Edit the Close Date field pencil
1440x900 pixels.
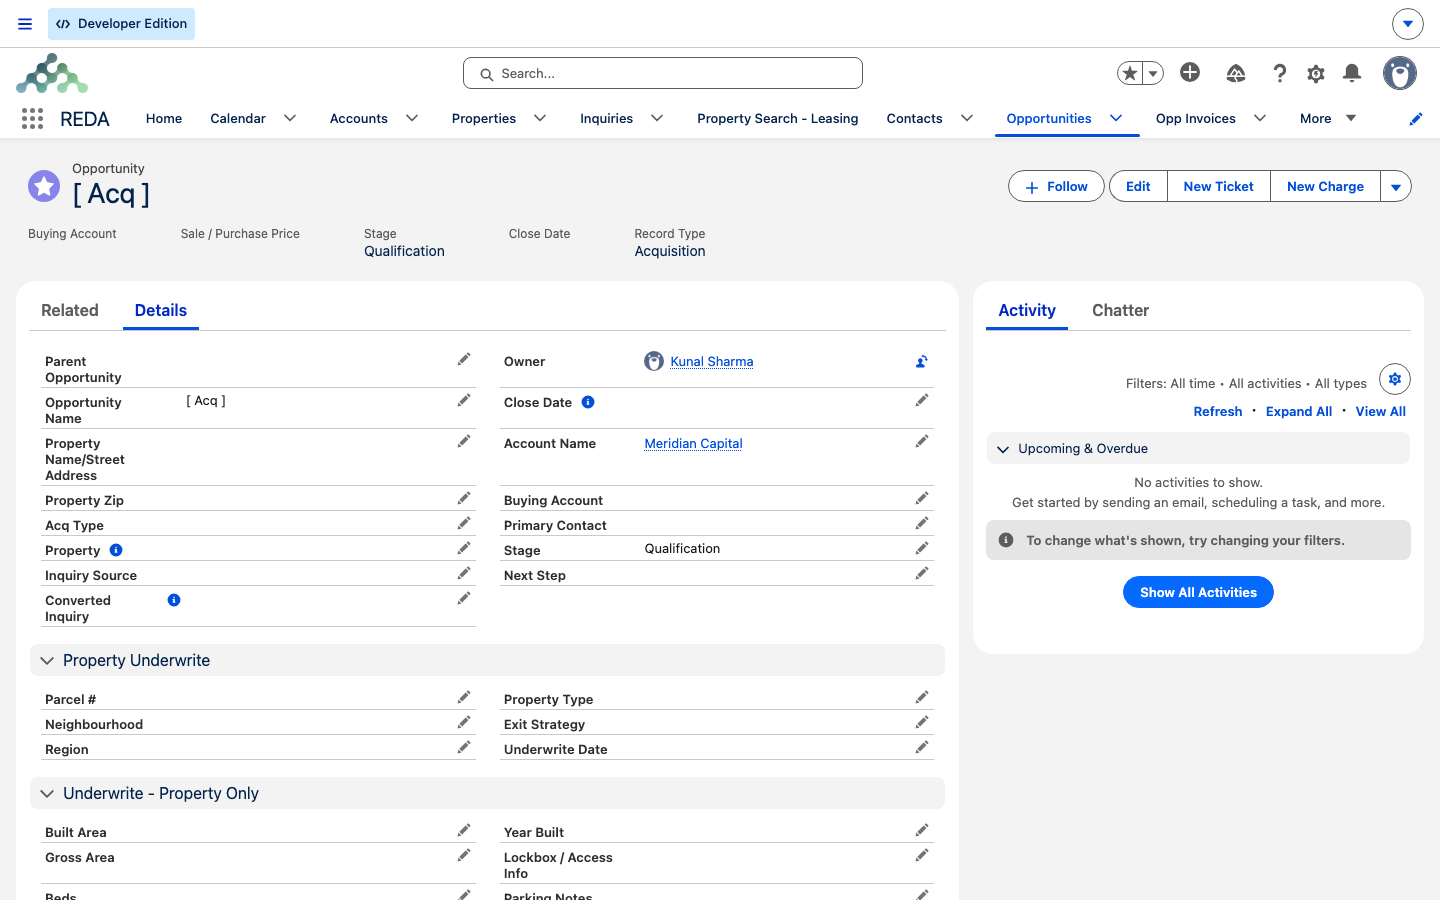coord(922,400)
